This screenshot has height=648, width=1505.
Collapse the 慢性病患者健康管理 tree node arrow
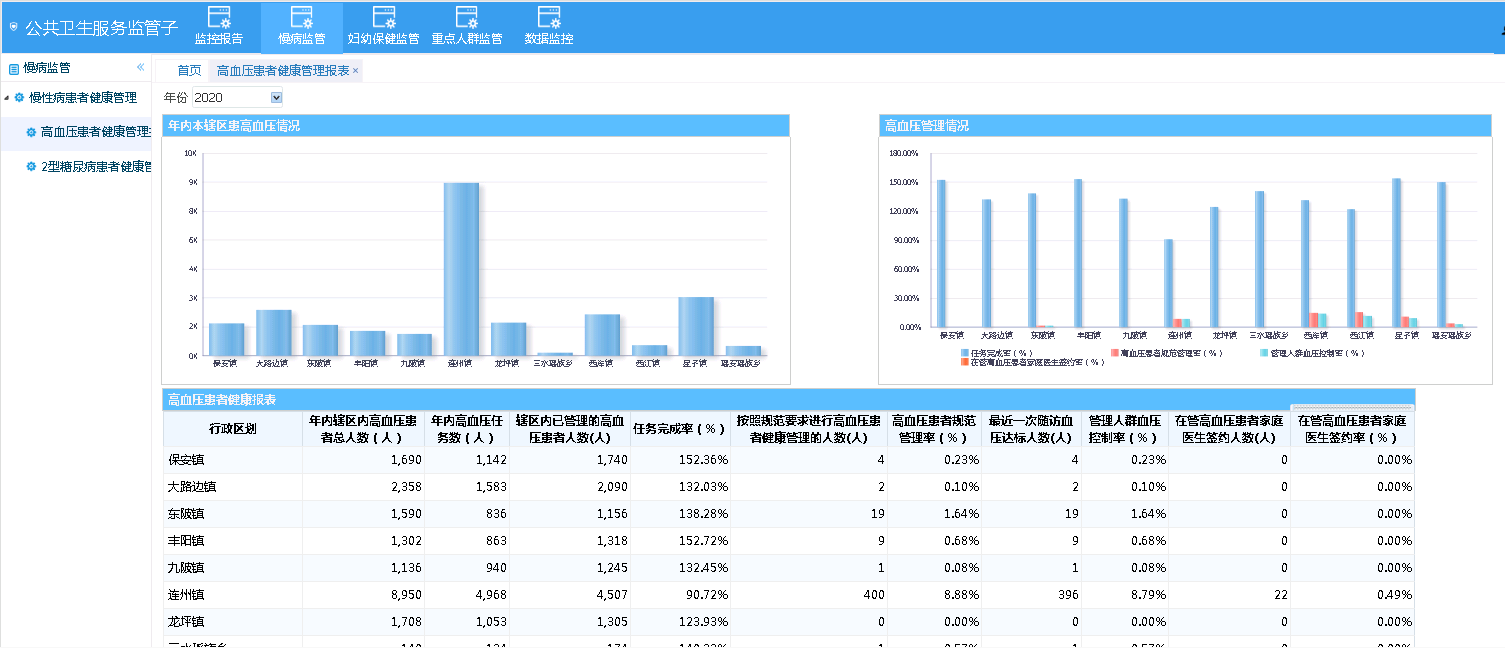8,98
